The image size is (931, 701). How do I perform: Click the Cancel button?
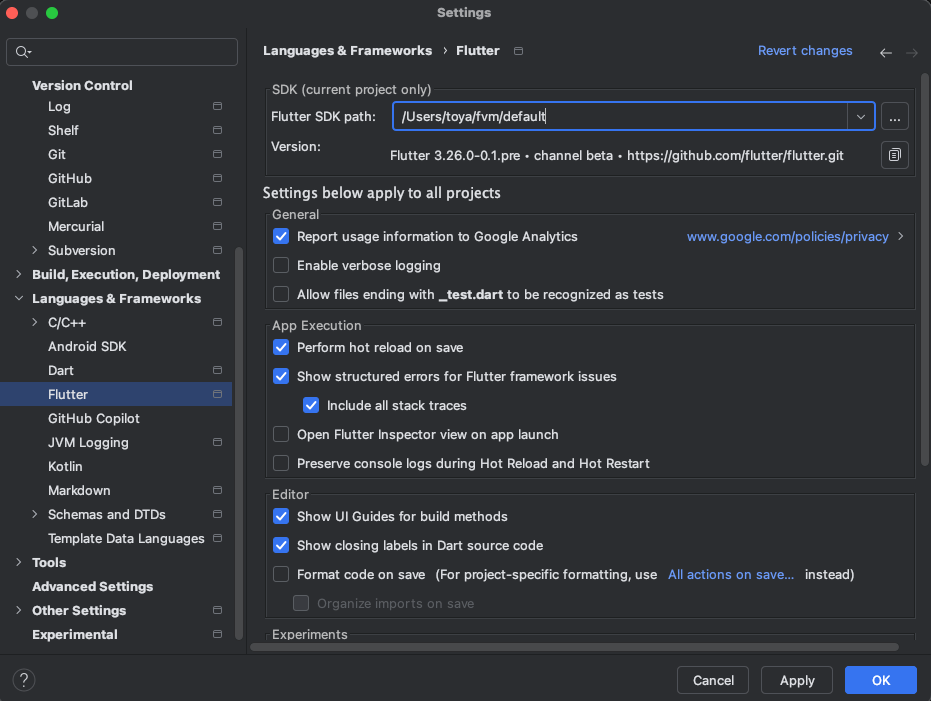click(712, 680)
